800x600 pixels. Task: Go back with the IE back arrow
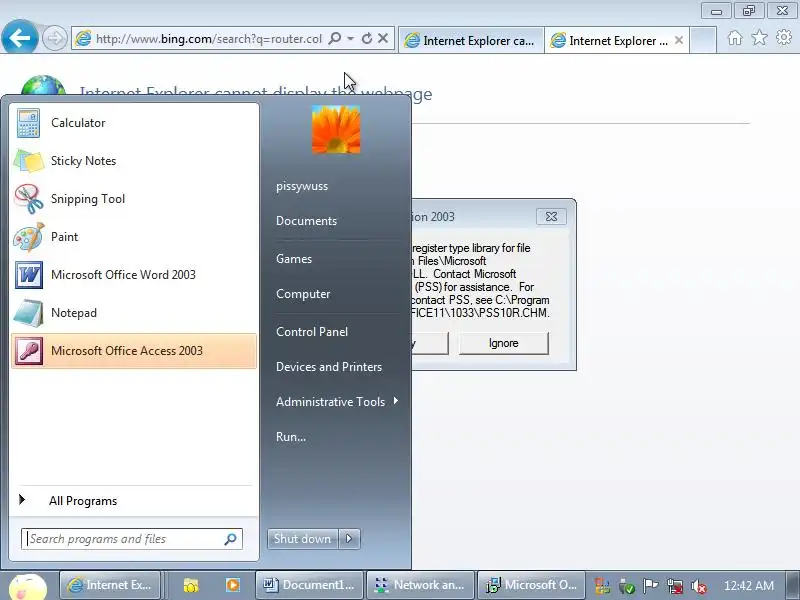tap(19, 38)
